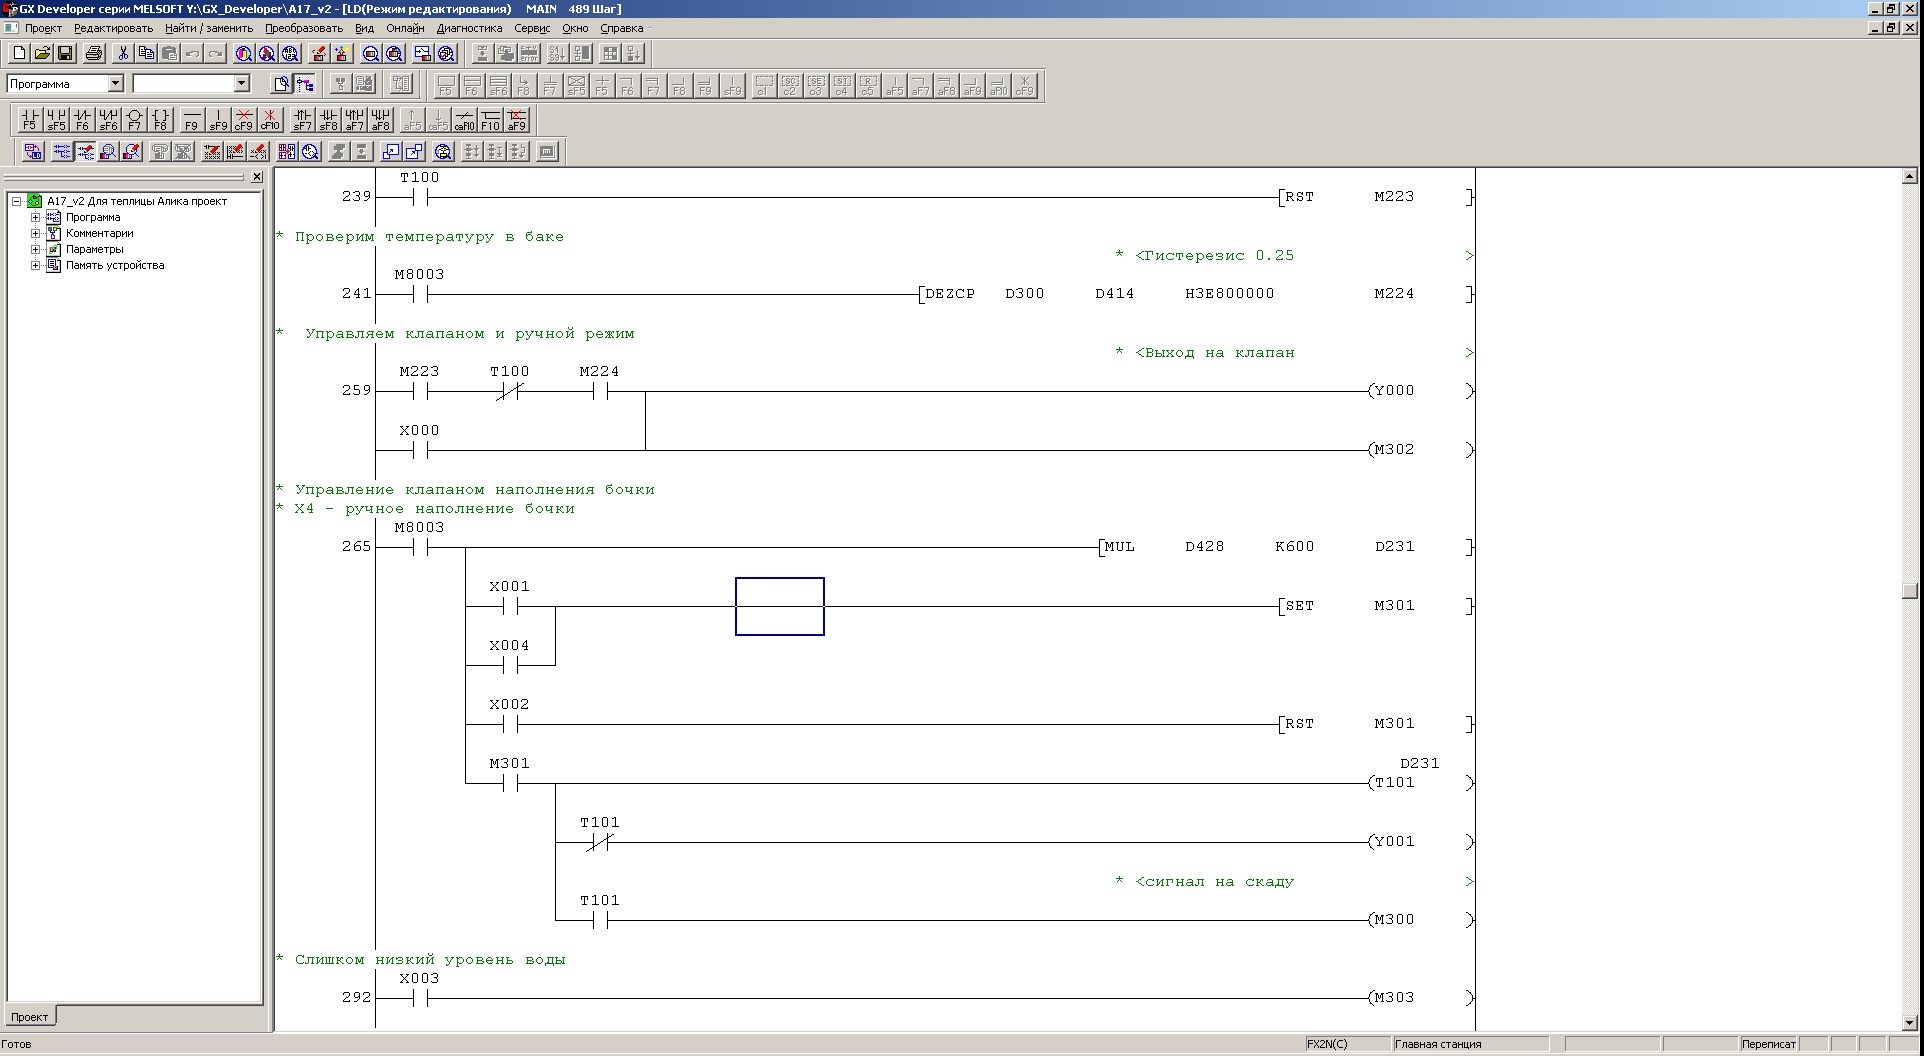Toggle project data list tree icon
This screenshot has height=1056, width=1924.
305,84
